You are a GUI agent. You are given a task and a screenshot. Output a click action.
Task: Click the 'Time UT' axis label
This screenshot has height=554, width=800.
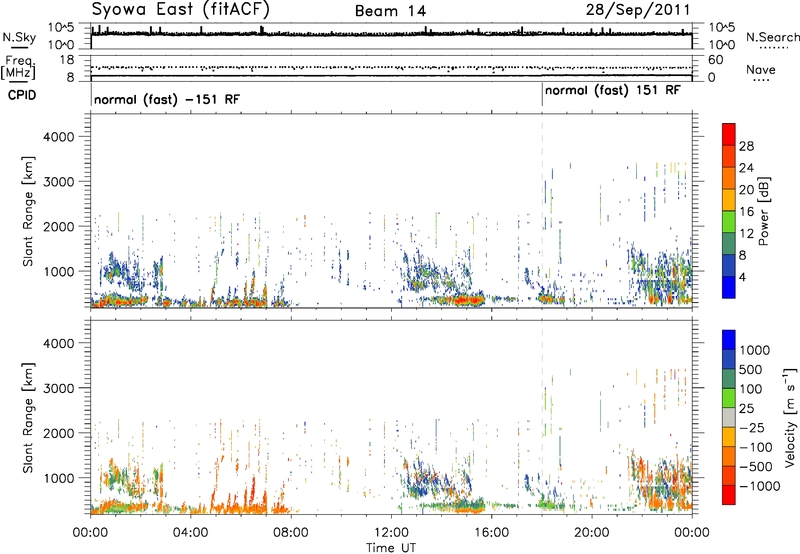391,548
